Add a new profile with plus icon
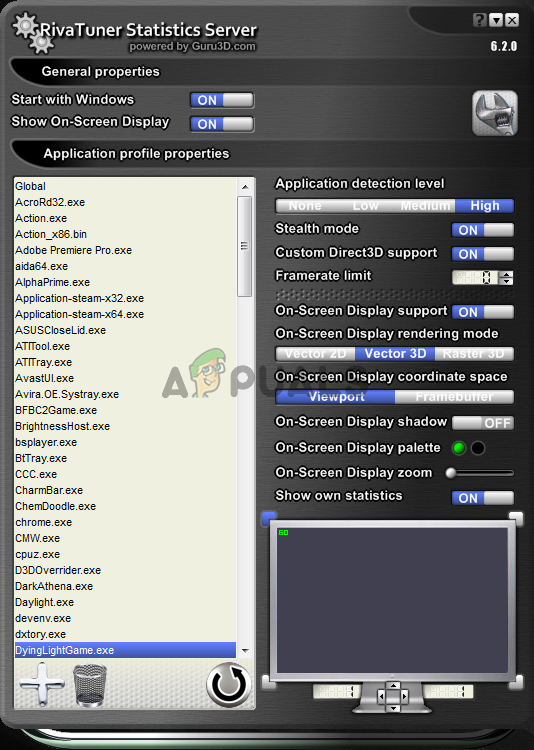The height and width of the screenshot is (750, 534). pos(42,684)
